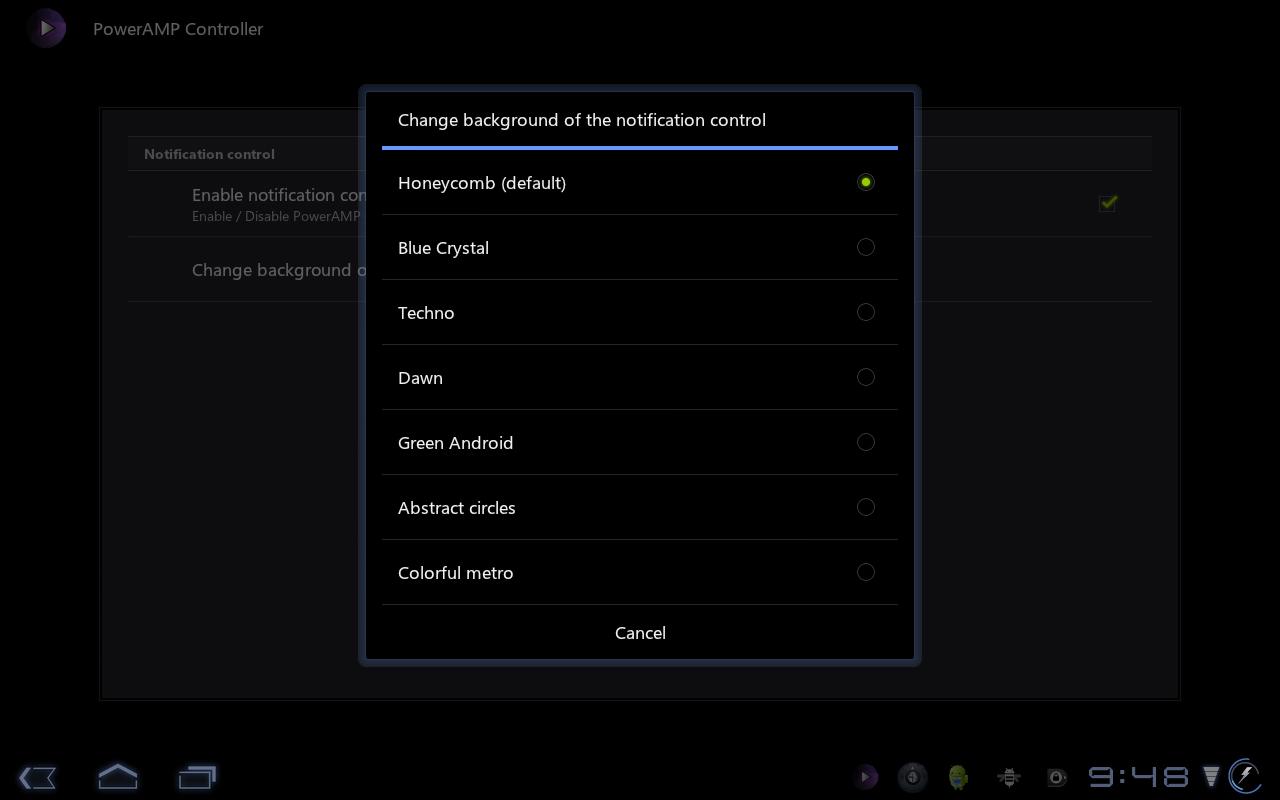Pick the Dawn radio button
The width and height of the screenshot is (1280, 800).
click(866, 377)
